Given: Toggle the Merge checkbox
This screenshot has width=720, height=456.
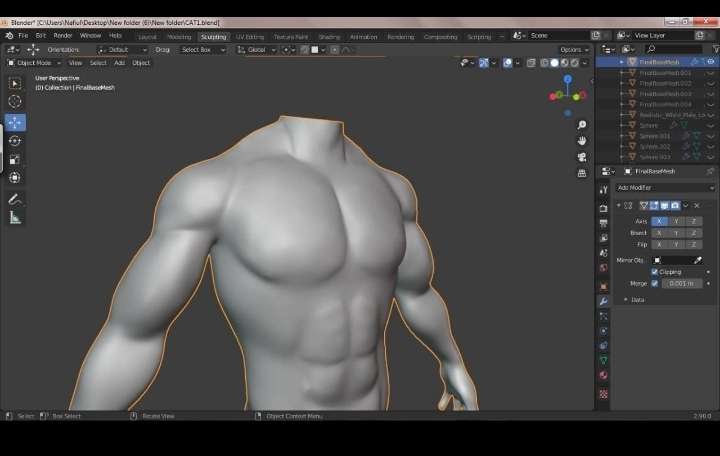Looking at the screenshot, I should (655, 284).
